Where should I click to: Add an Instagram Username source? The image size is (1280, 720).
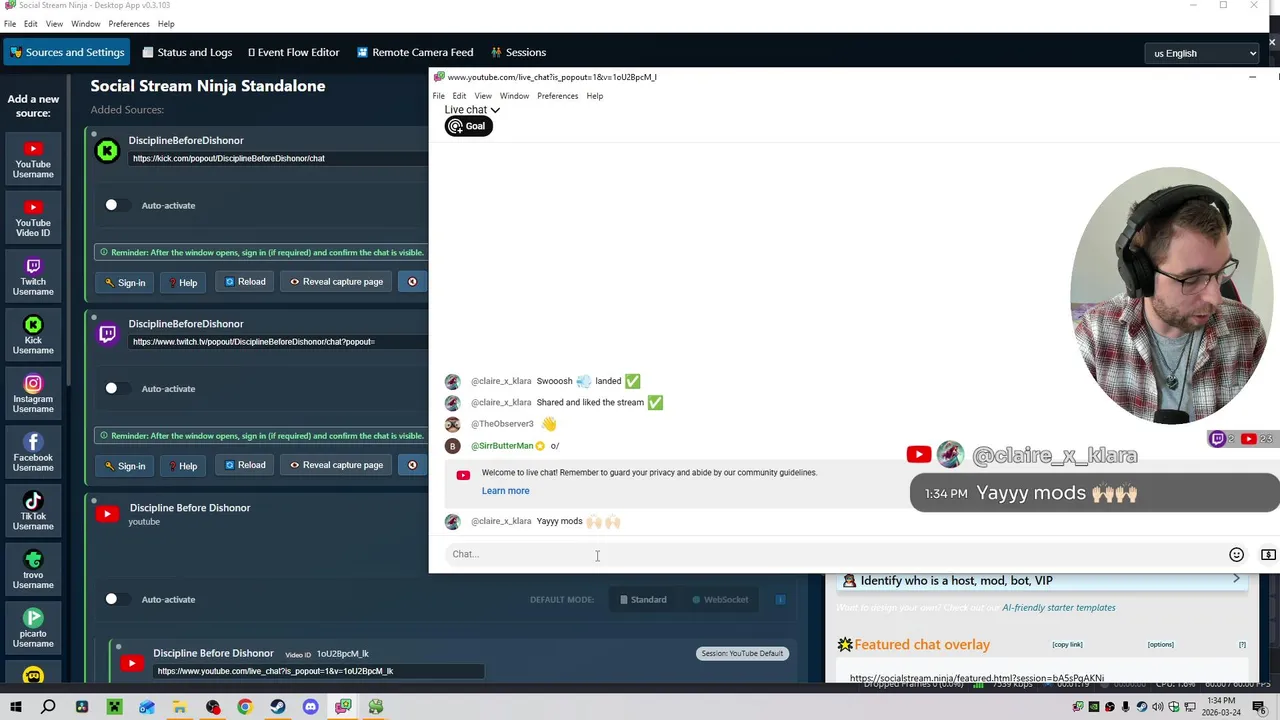(x=33, y=394)
